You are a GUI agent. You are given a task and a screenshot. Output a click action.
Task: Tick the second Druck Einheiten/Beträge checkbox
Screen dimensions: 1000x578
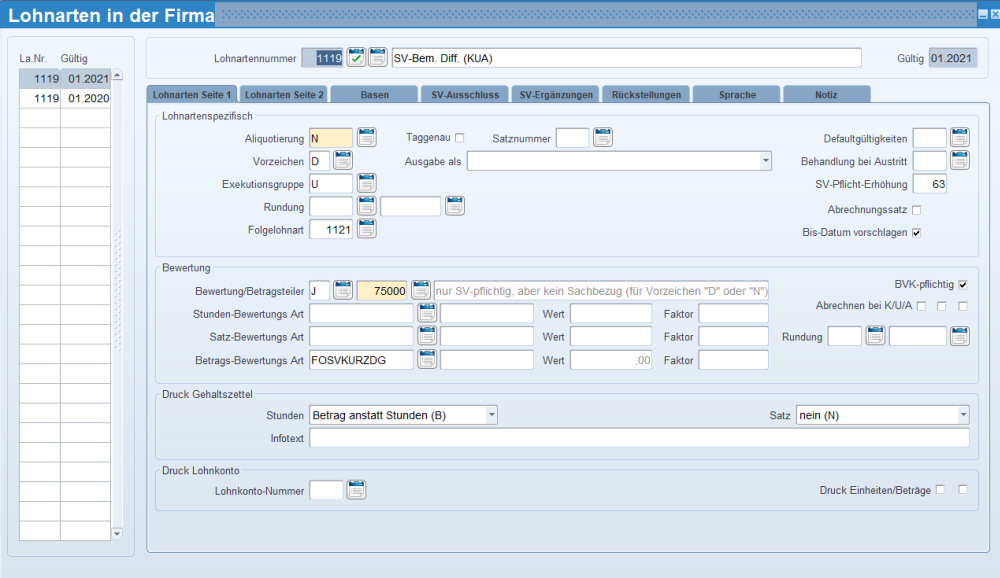click(x=963, y=489)
